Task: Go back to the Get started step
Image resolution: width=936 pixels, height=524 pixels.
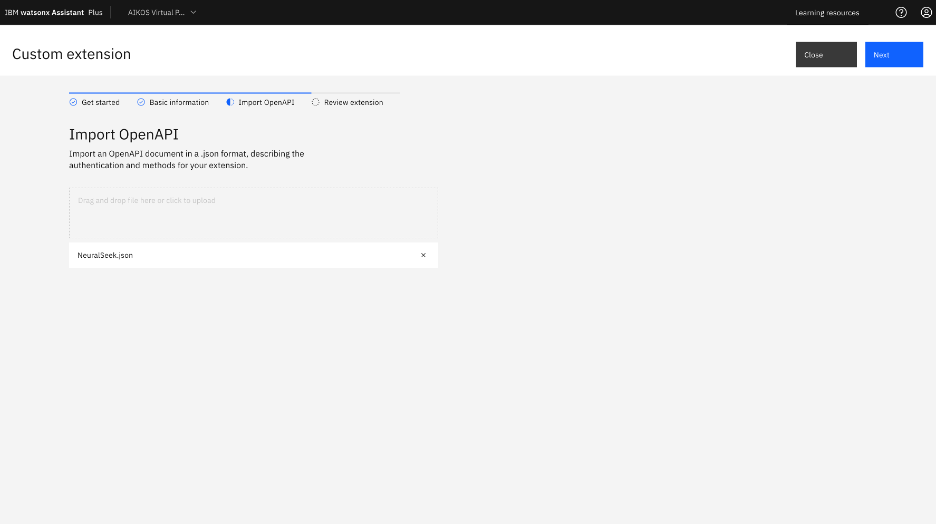Action: (100, 102)
